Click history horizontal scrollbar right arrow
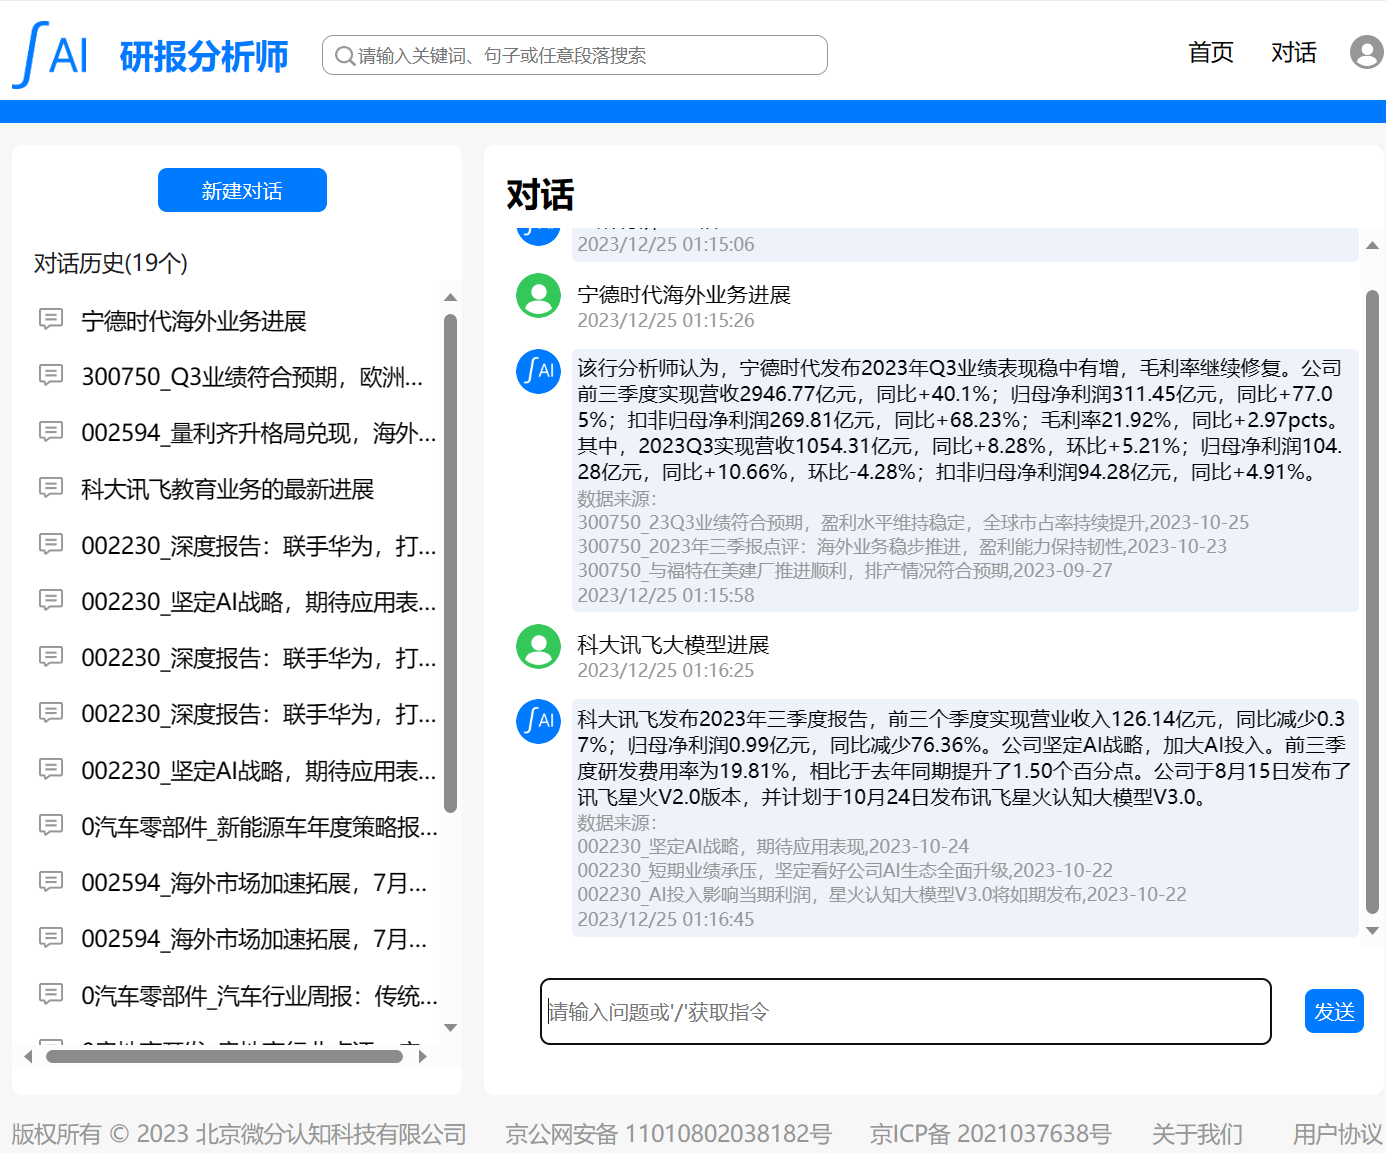This screenshot has height=1153, width=1386. (423, 1056)
